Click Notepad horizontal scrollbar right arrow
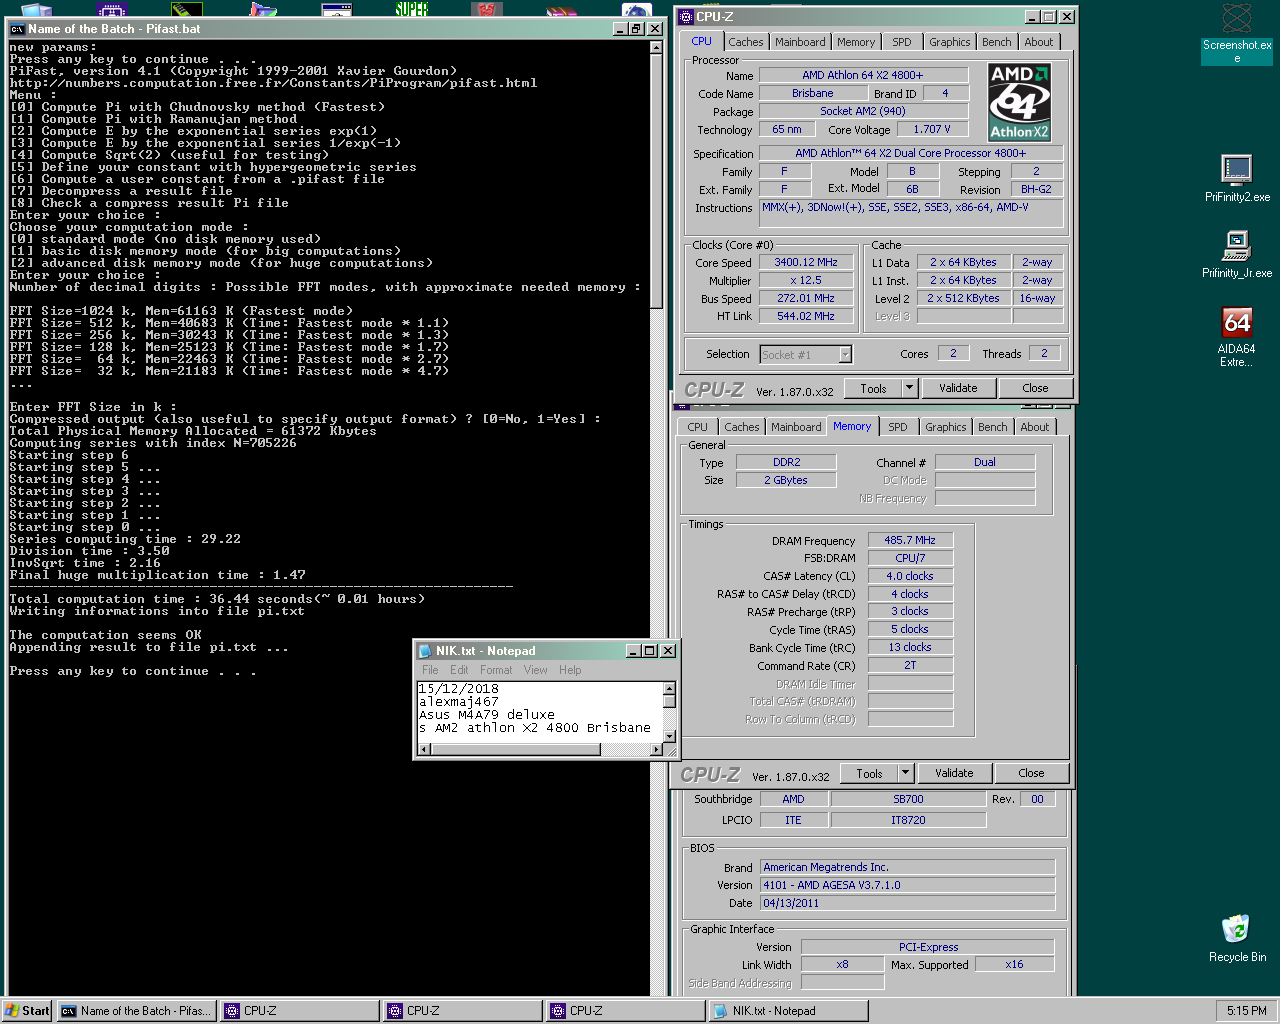This screenshot has height=1024, width=1280. [656, 749]
